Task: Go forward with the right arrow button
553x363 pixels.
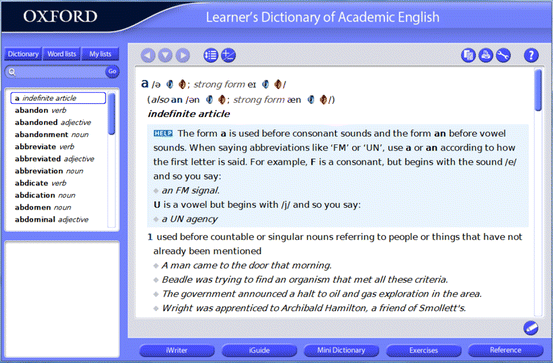Action: click(183, 55)
